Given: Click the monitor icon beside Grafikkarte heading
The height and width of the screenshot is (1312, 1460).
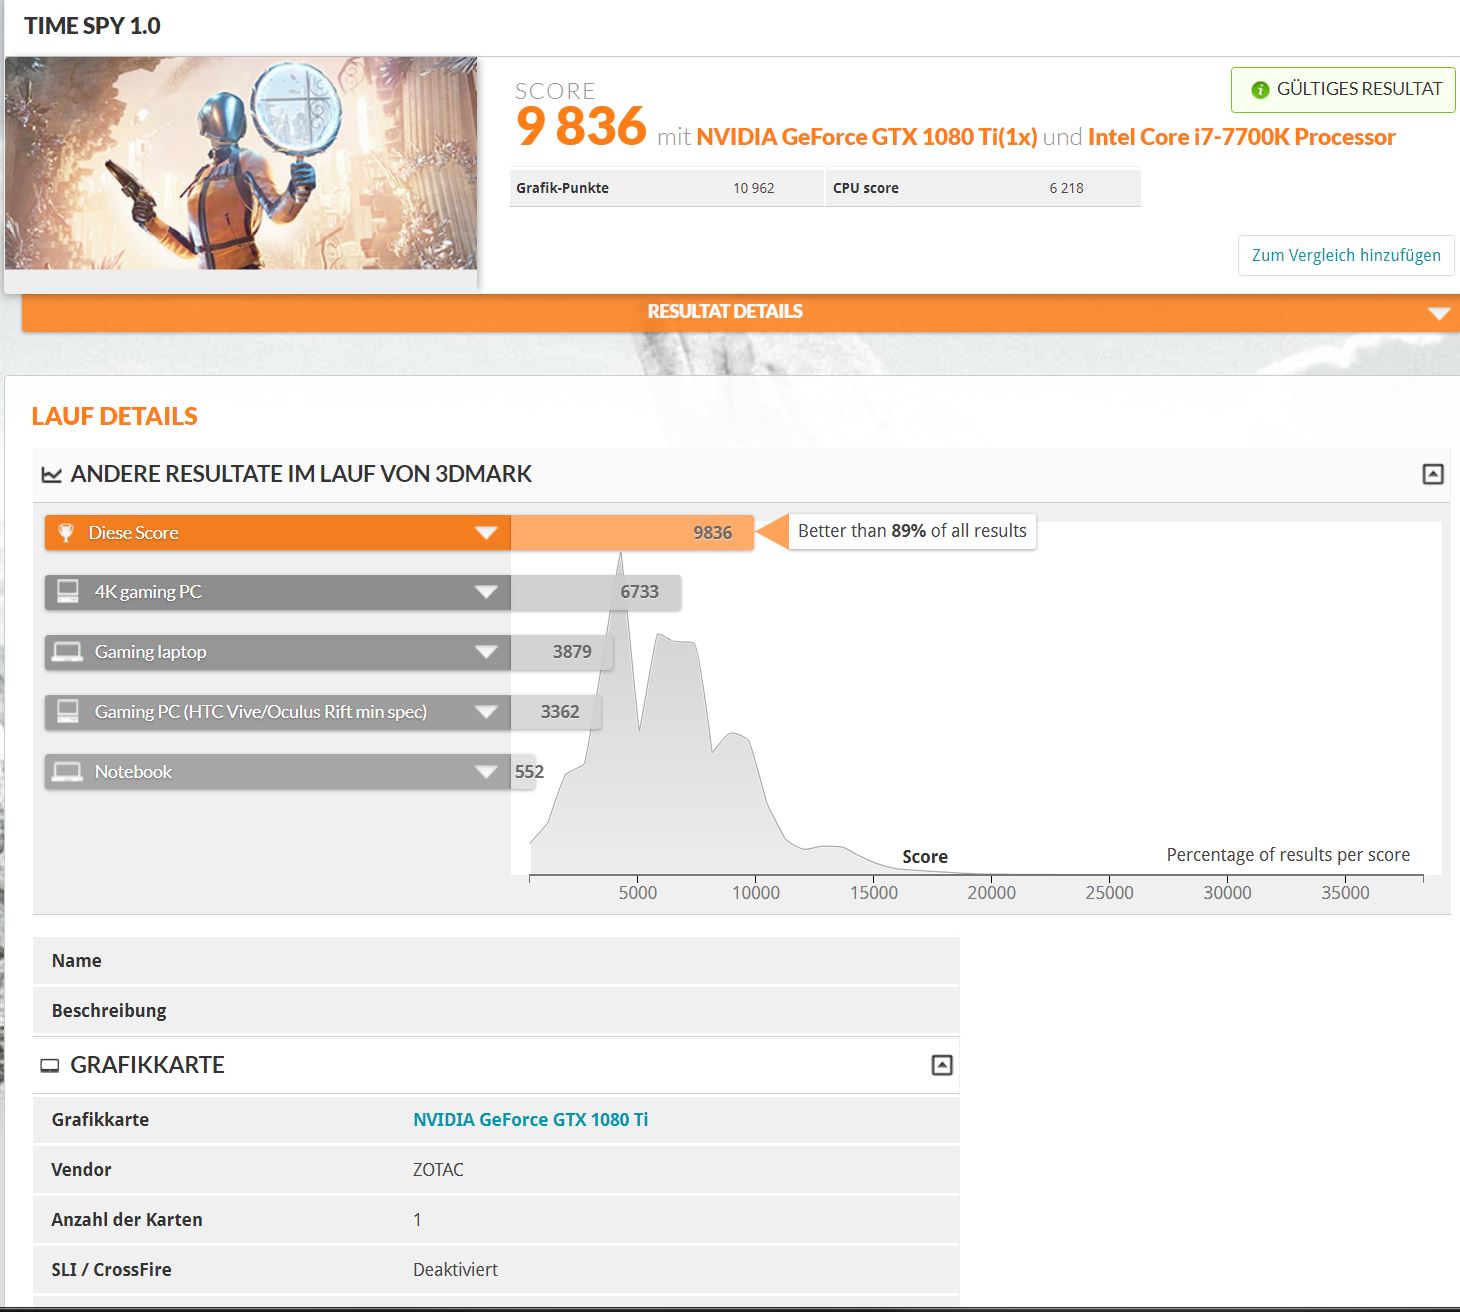Looking at the screenshot, I should point(49,1066).
